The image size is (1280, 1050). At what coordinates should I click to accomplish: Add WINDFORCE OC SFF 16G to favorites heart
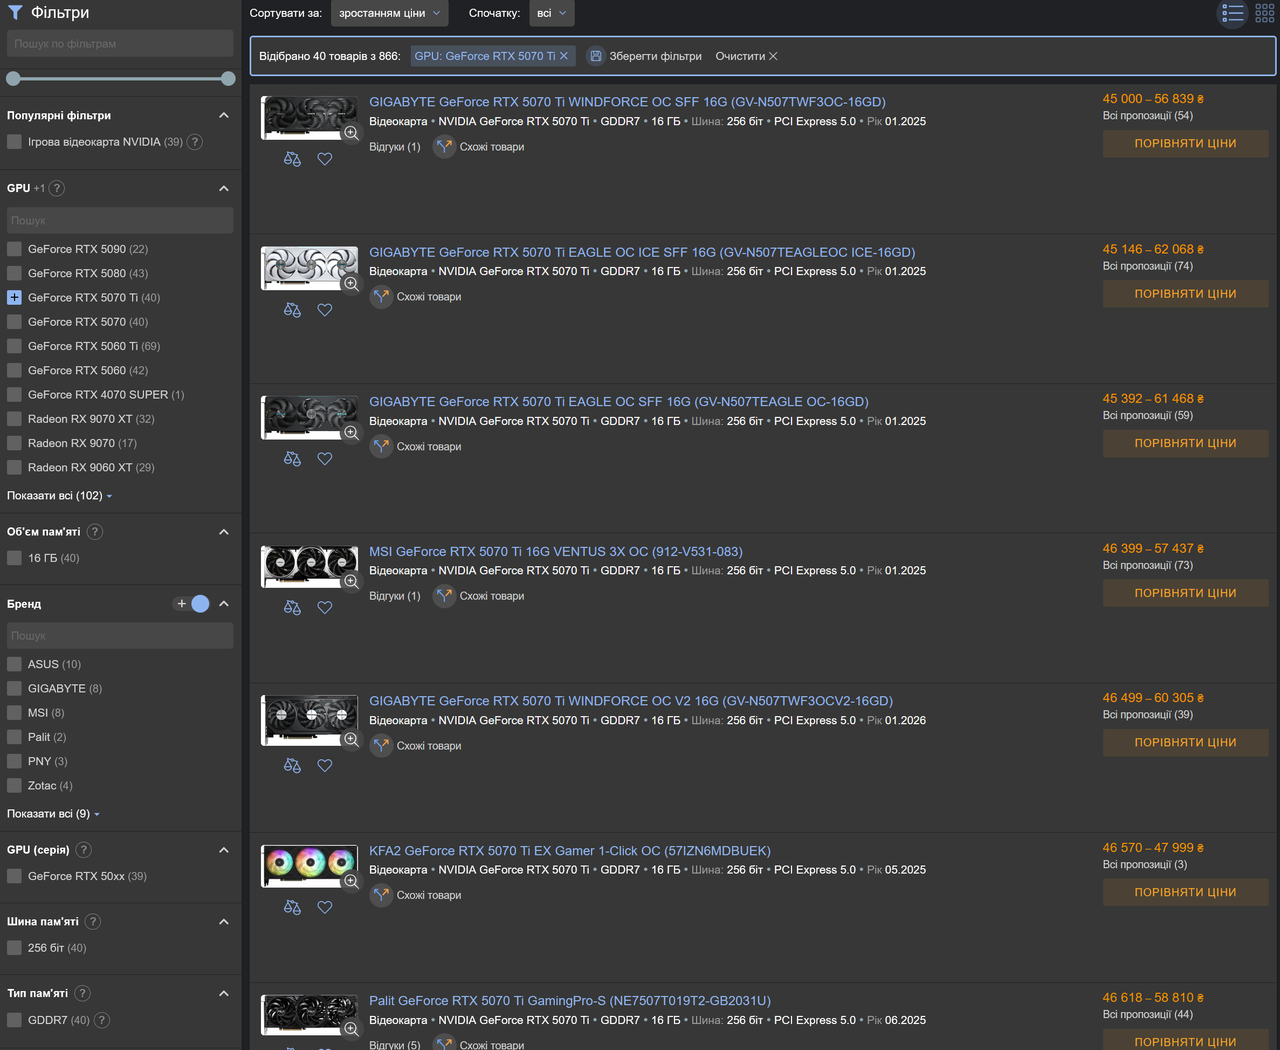click(x=325, y=159)
